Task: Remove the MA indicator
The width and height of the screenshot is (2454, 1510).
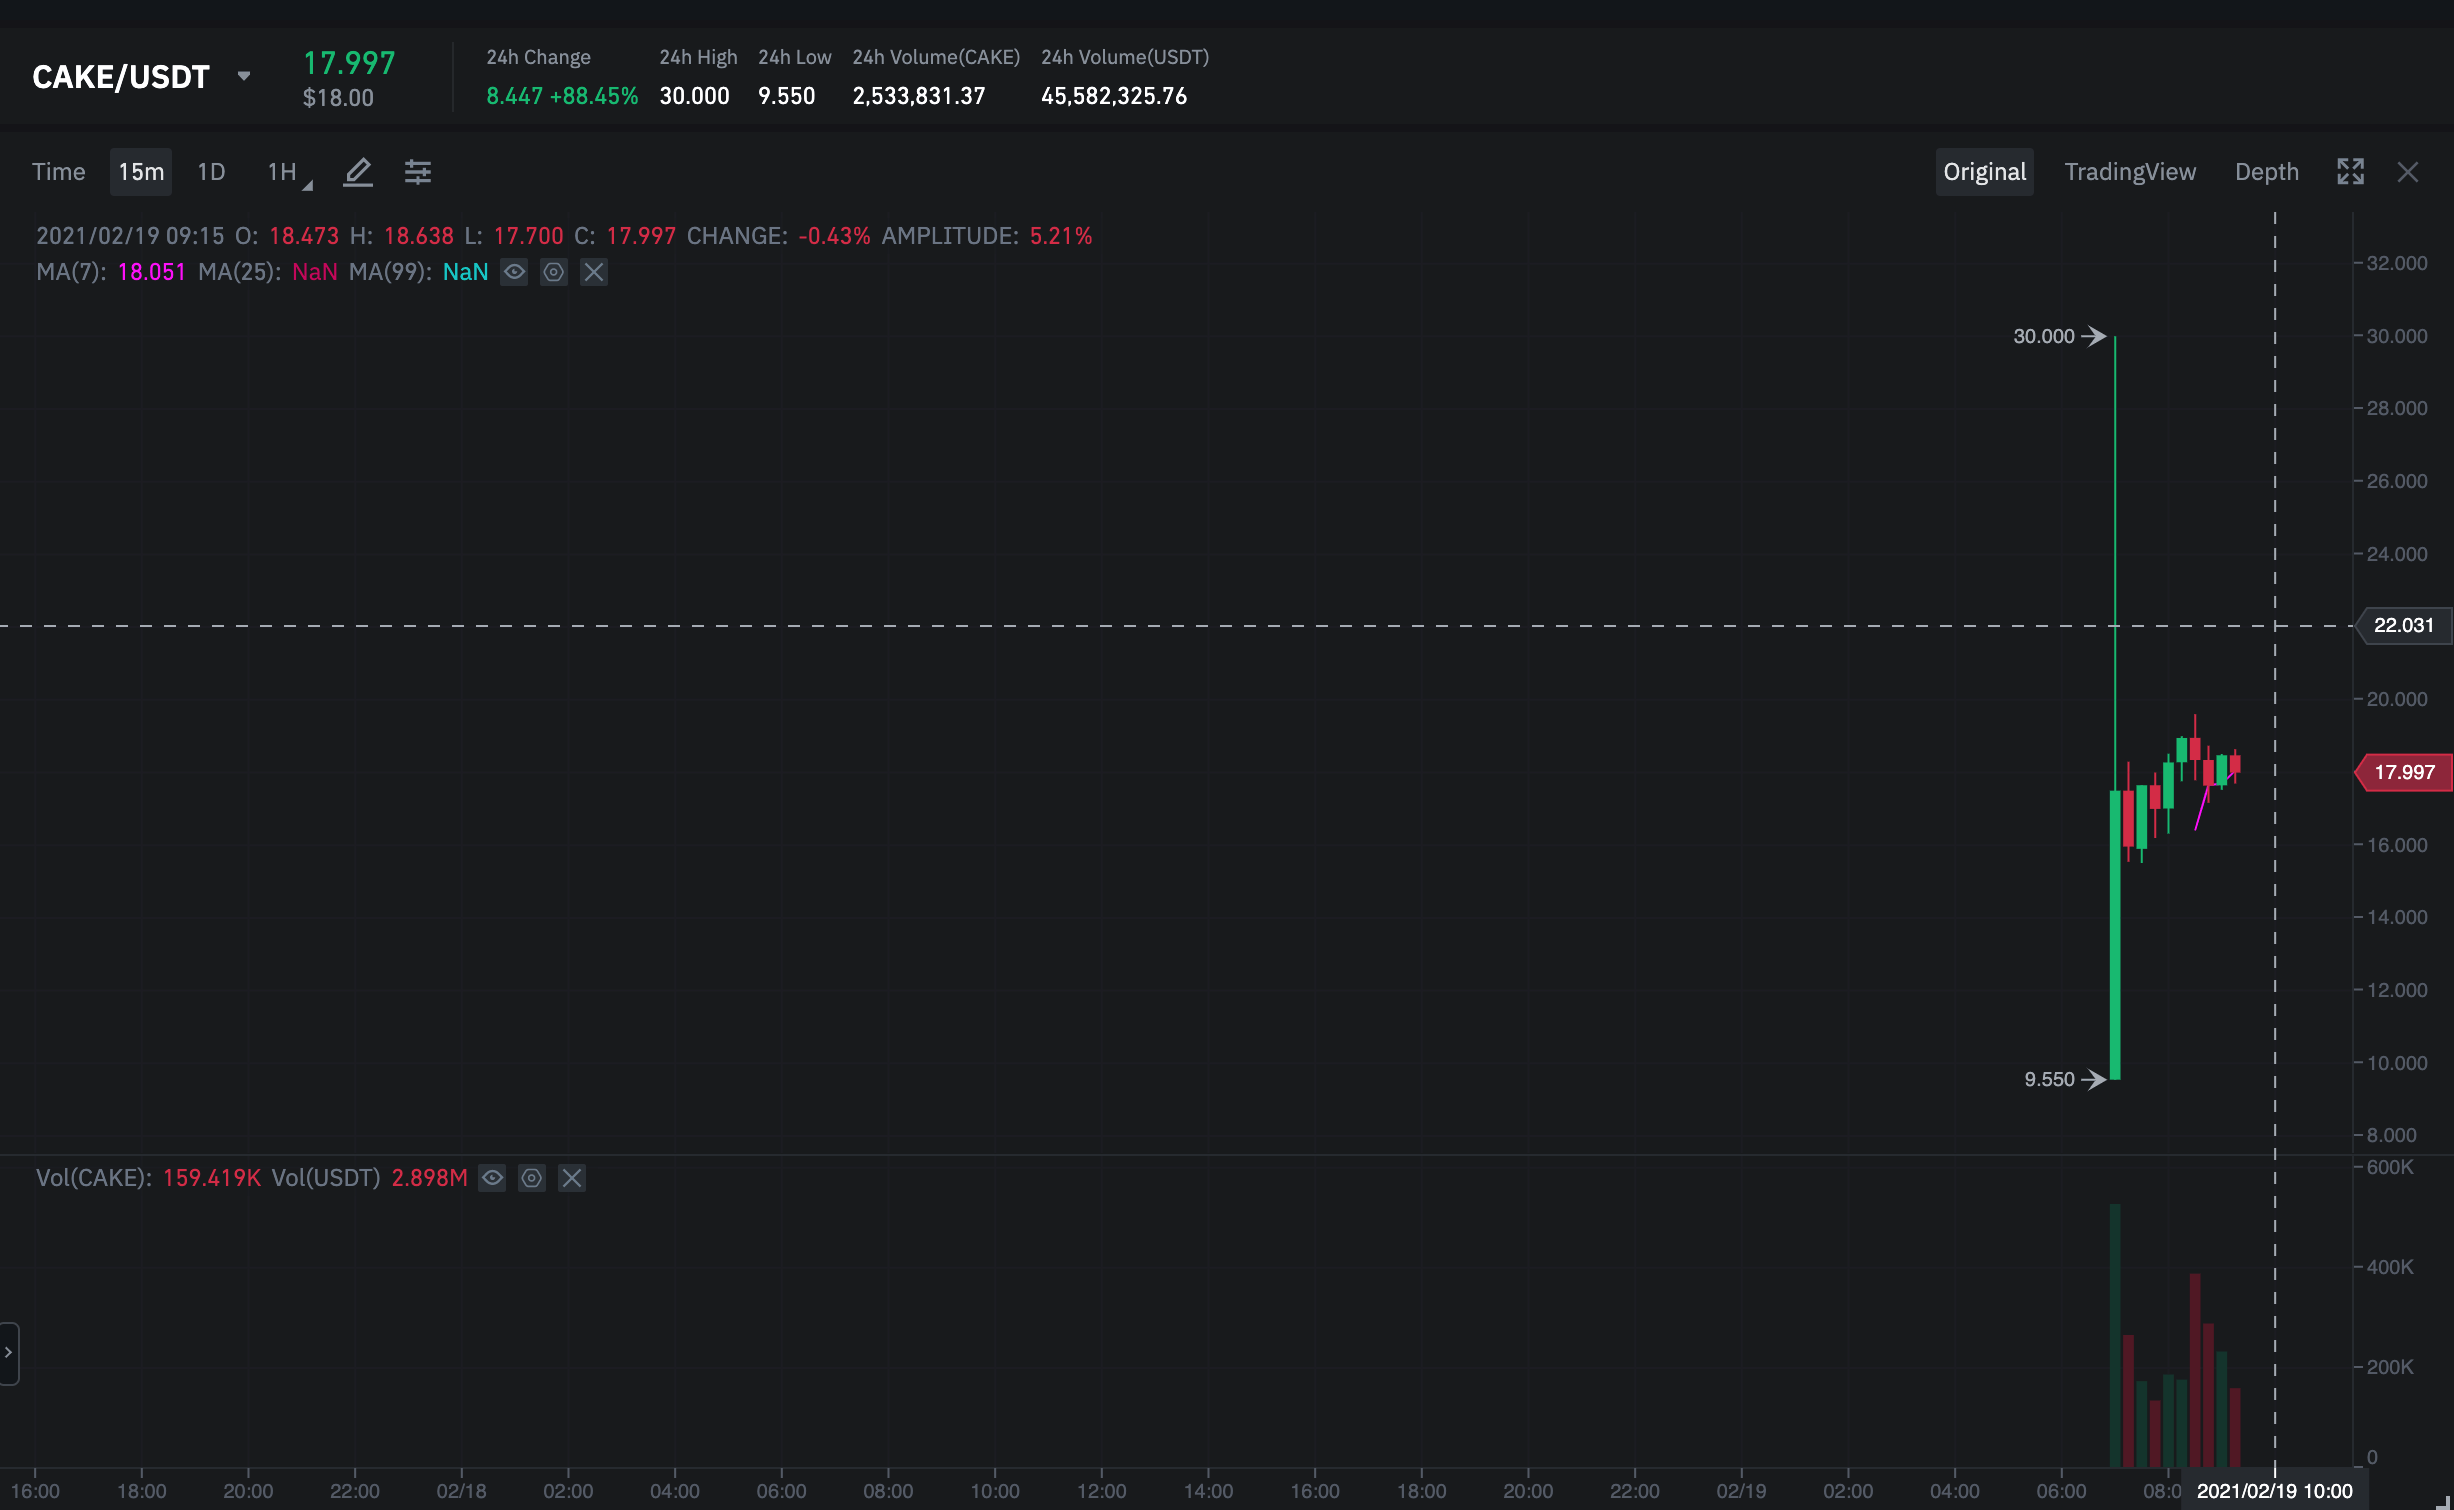Action: [x=594, y=272]
